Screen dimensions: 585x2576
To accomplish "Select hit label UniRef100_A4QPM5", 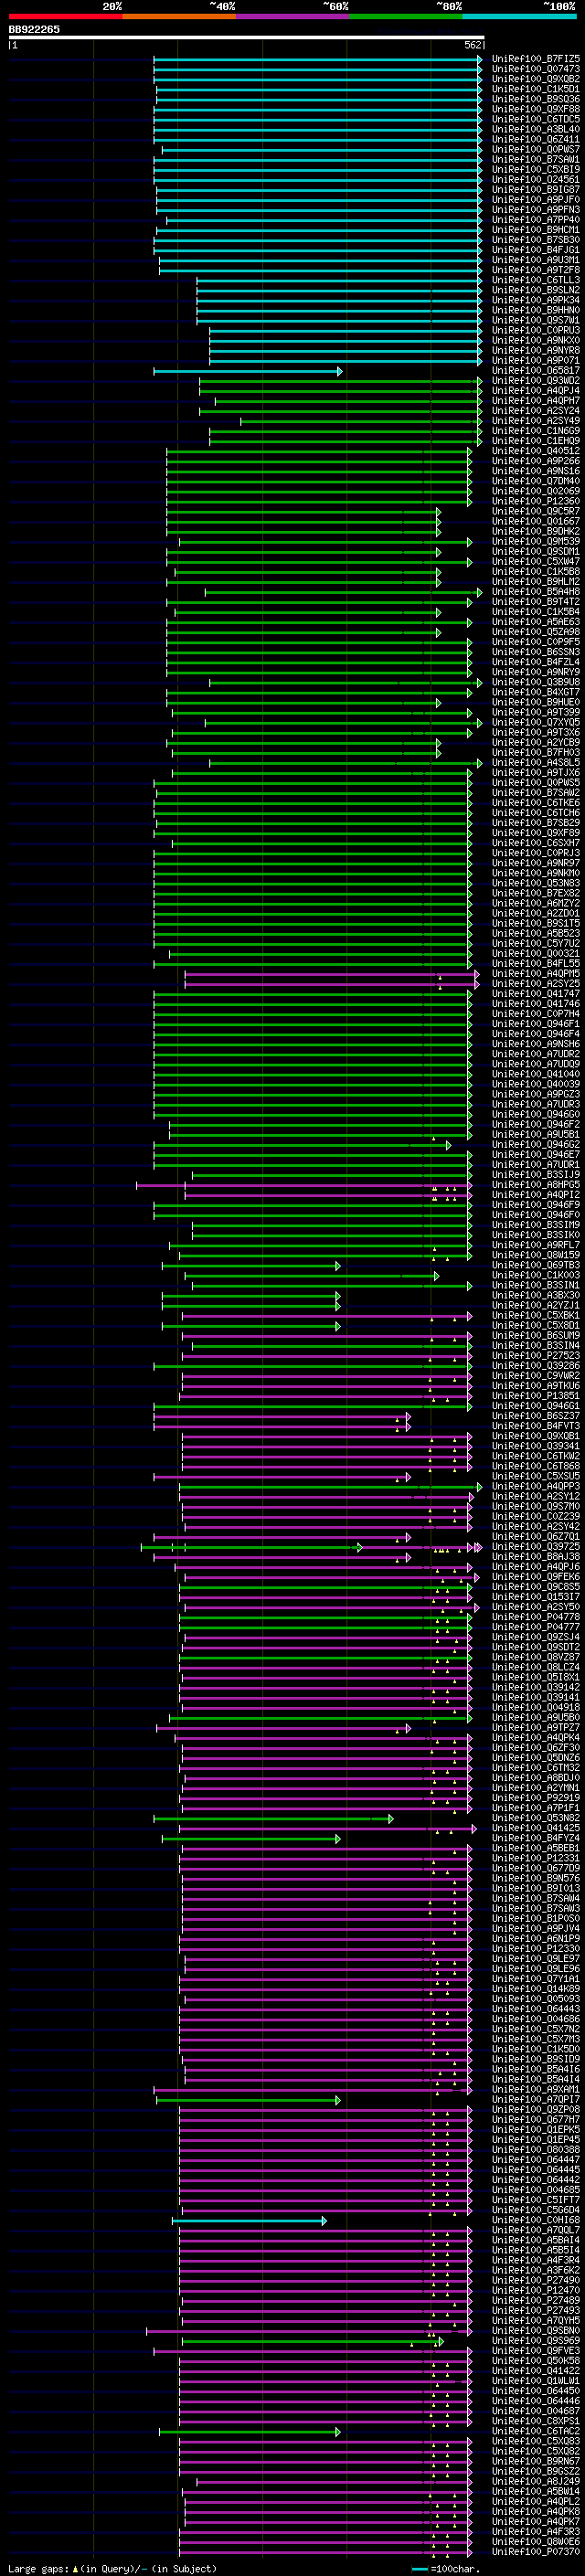I will click(x=536, y=975).
